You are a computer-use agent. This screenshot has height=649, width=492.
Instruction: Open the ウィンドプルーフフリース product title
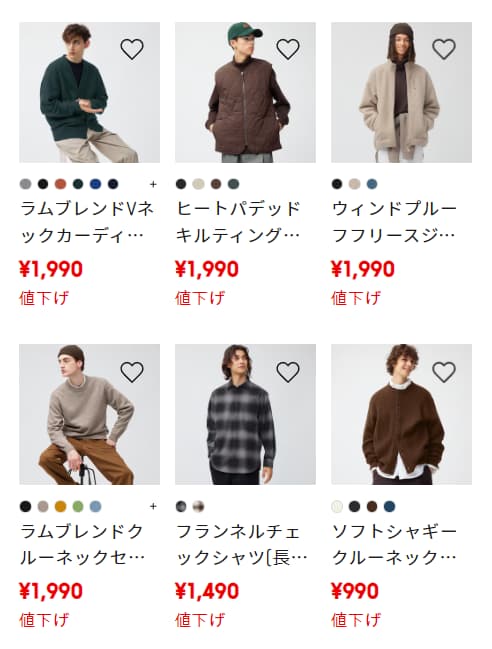(x=394, y=222)
